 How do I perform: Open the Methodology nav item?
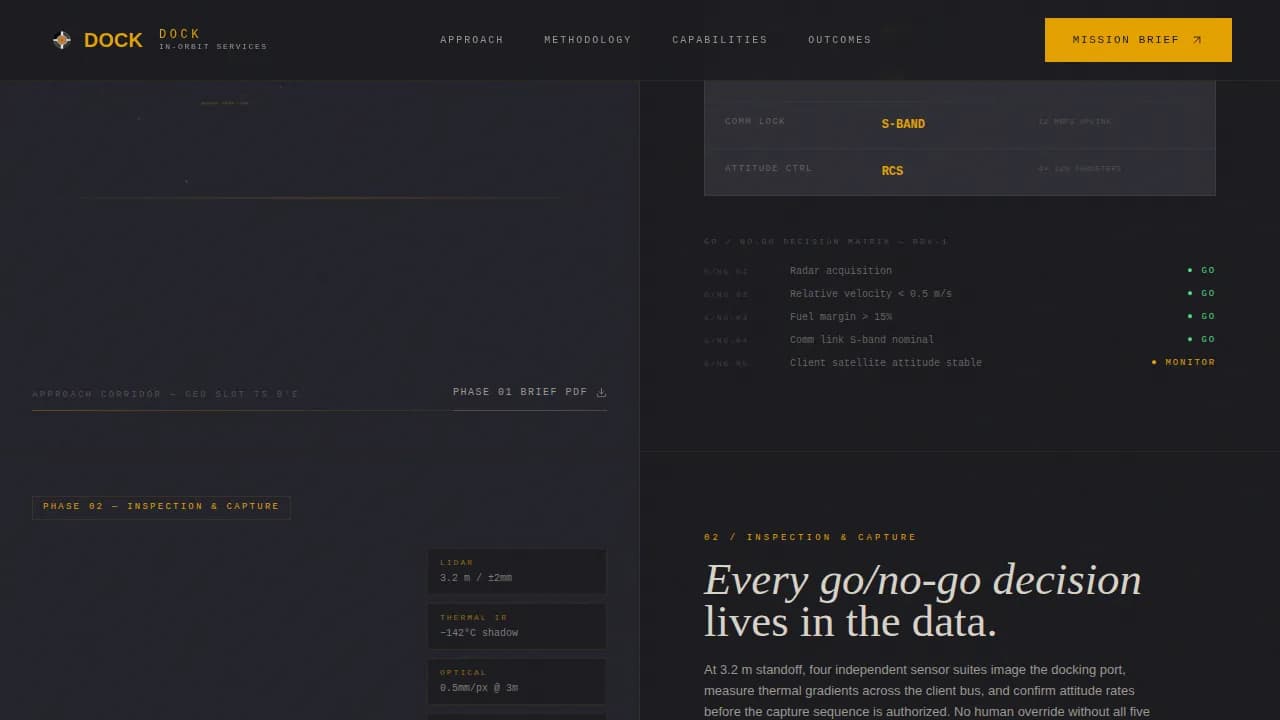[x=588, y=40]
